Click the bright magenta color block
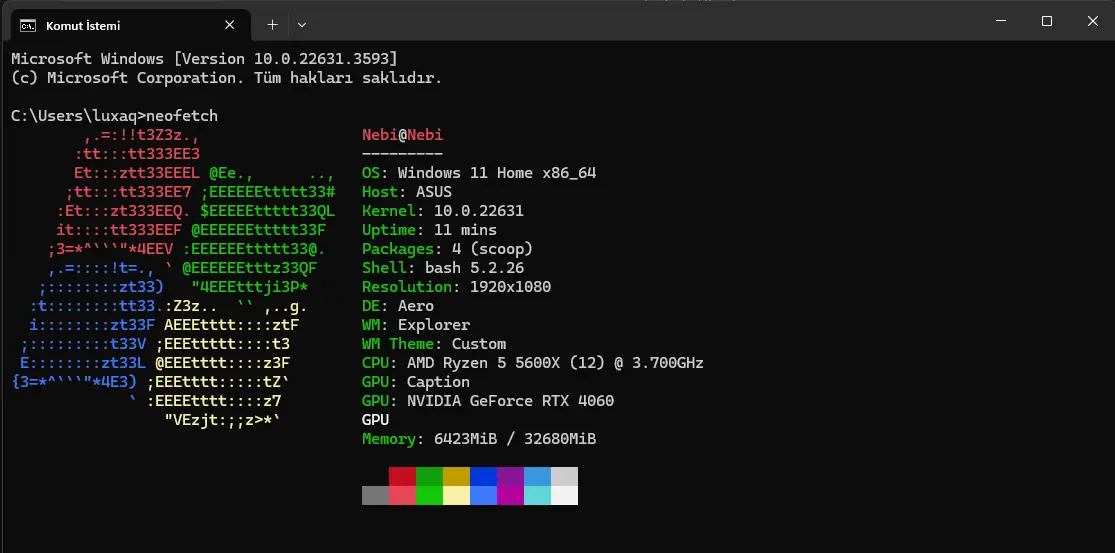 point(511,495)
